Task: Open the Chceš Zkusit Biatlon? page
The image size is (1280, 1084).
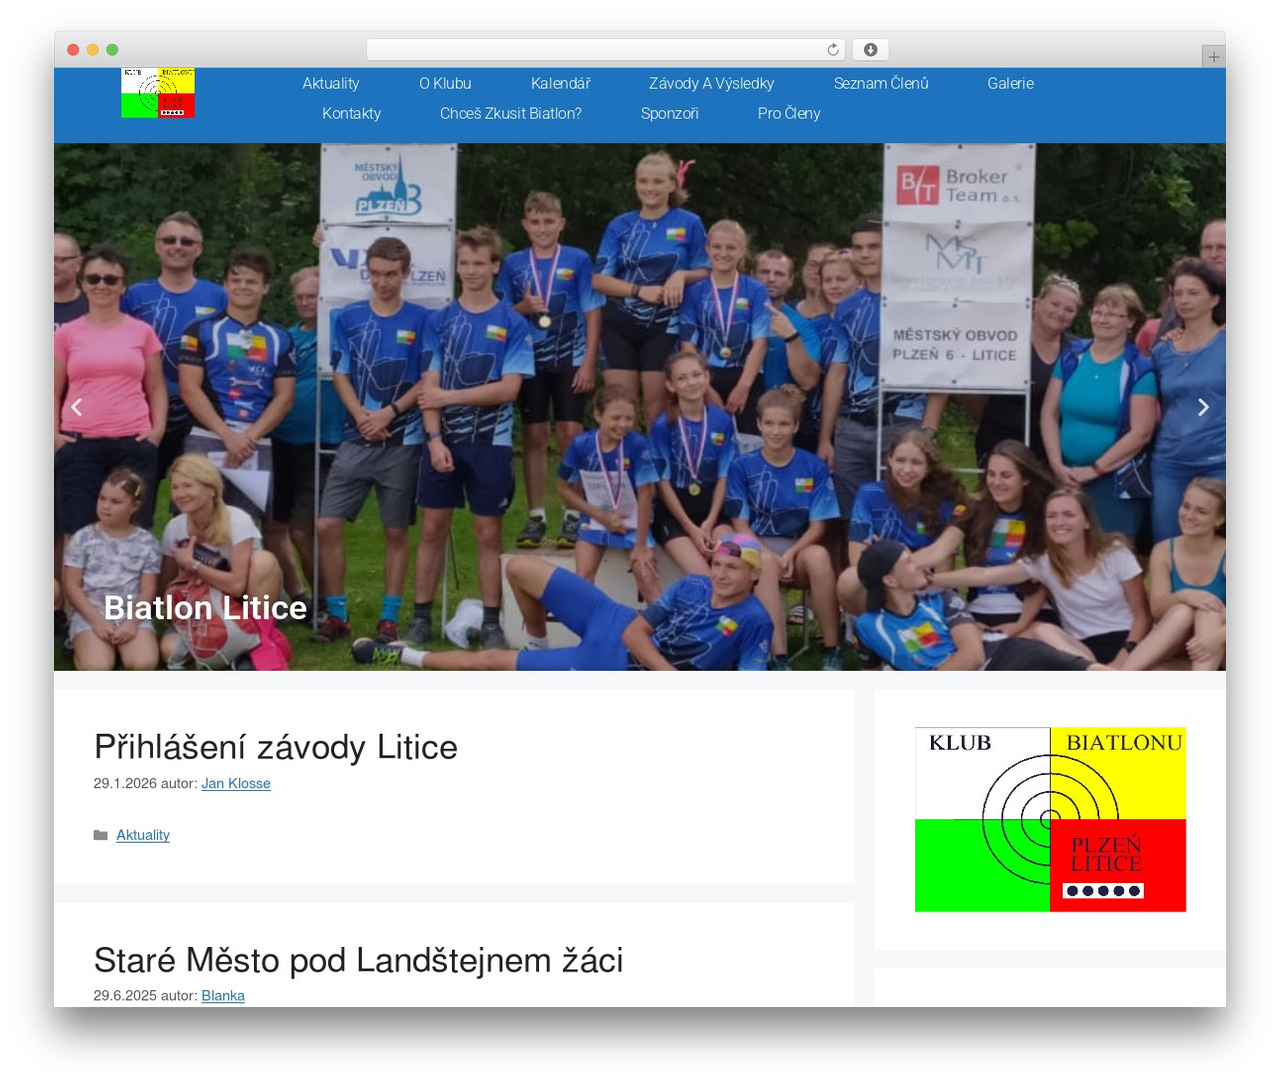Action: (x=511, y=113)
